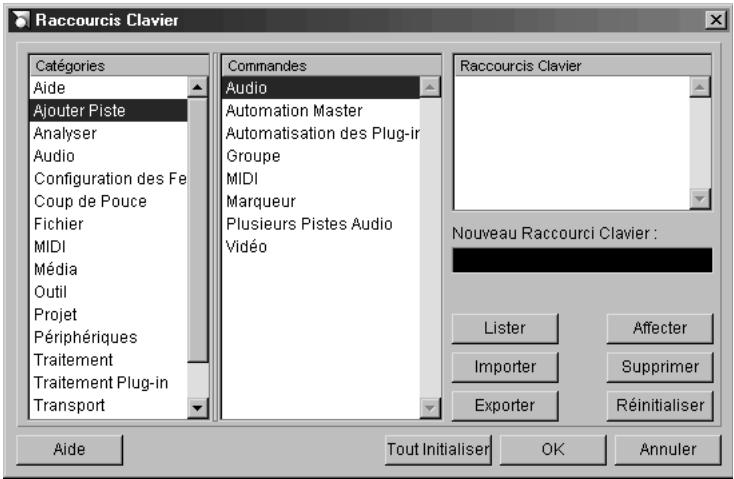
Task: Click scroll up arrow in Catégories list
Action: click(198, 87)
